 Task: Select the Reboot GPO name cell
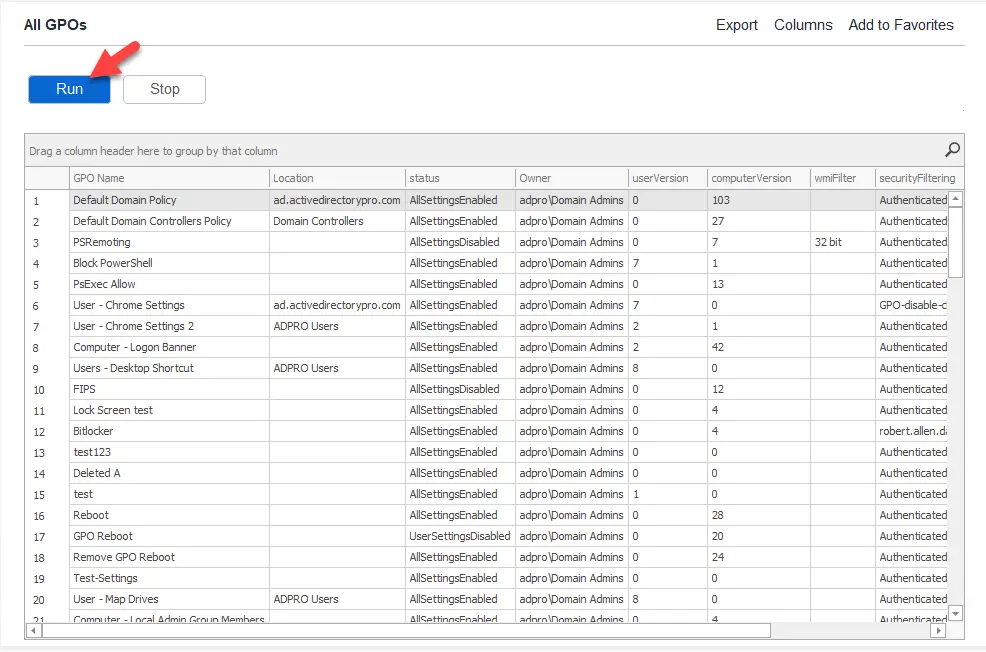coord(169,515)
